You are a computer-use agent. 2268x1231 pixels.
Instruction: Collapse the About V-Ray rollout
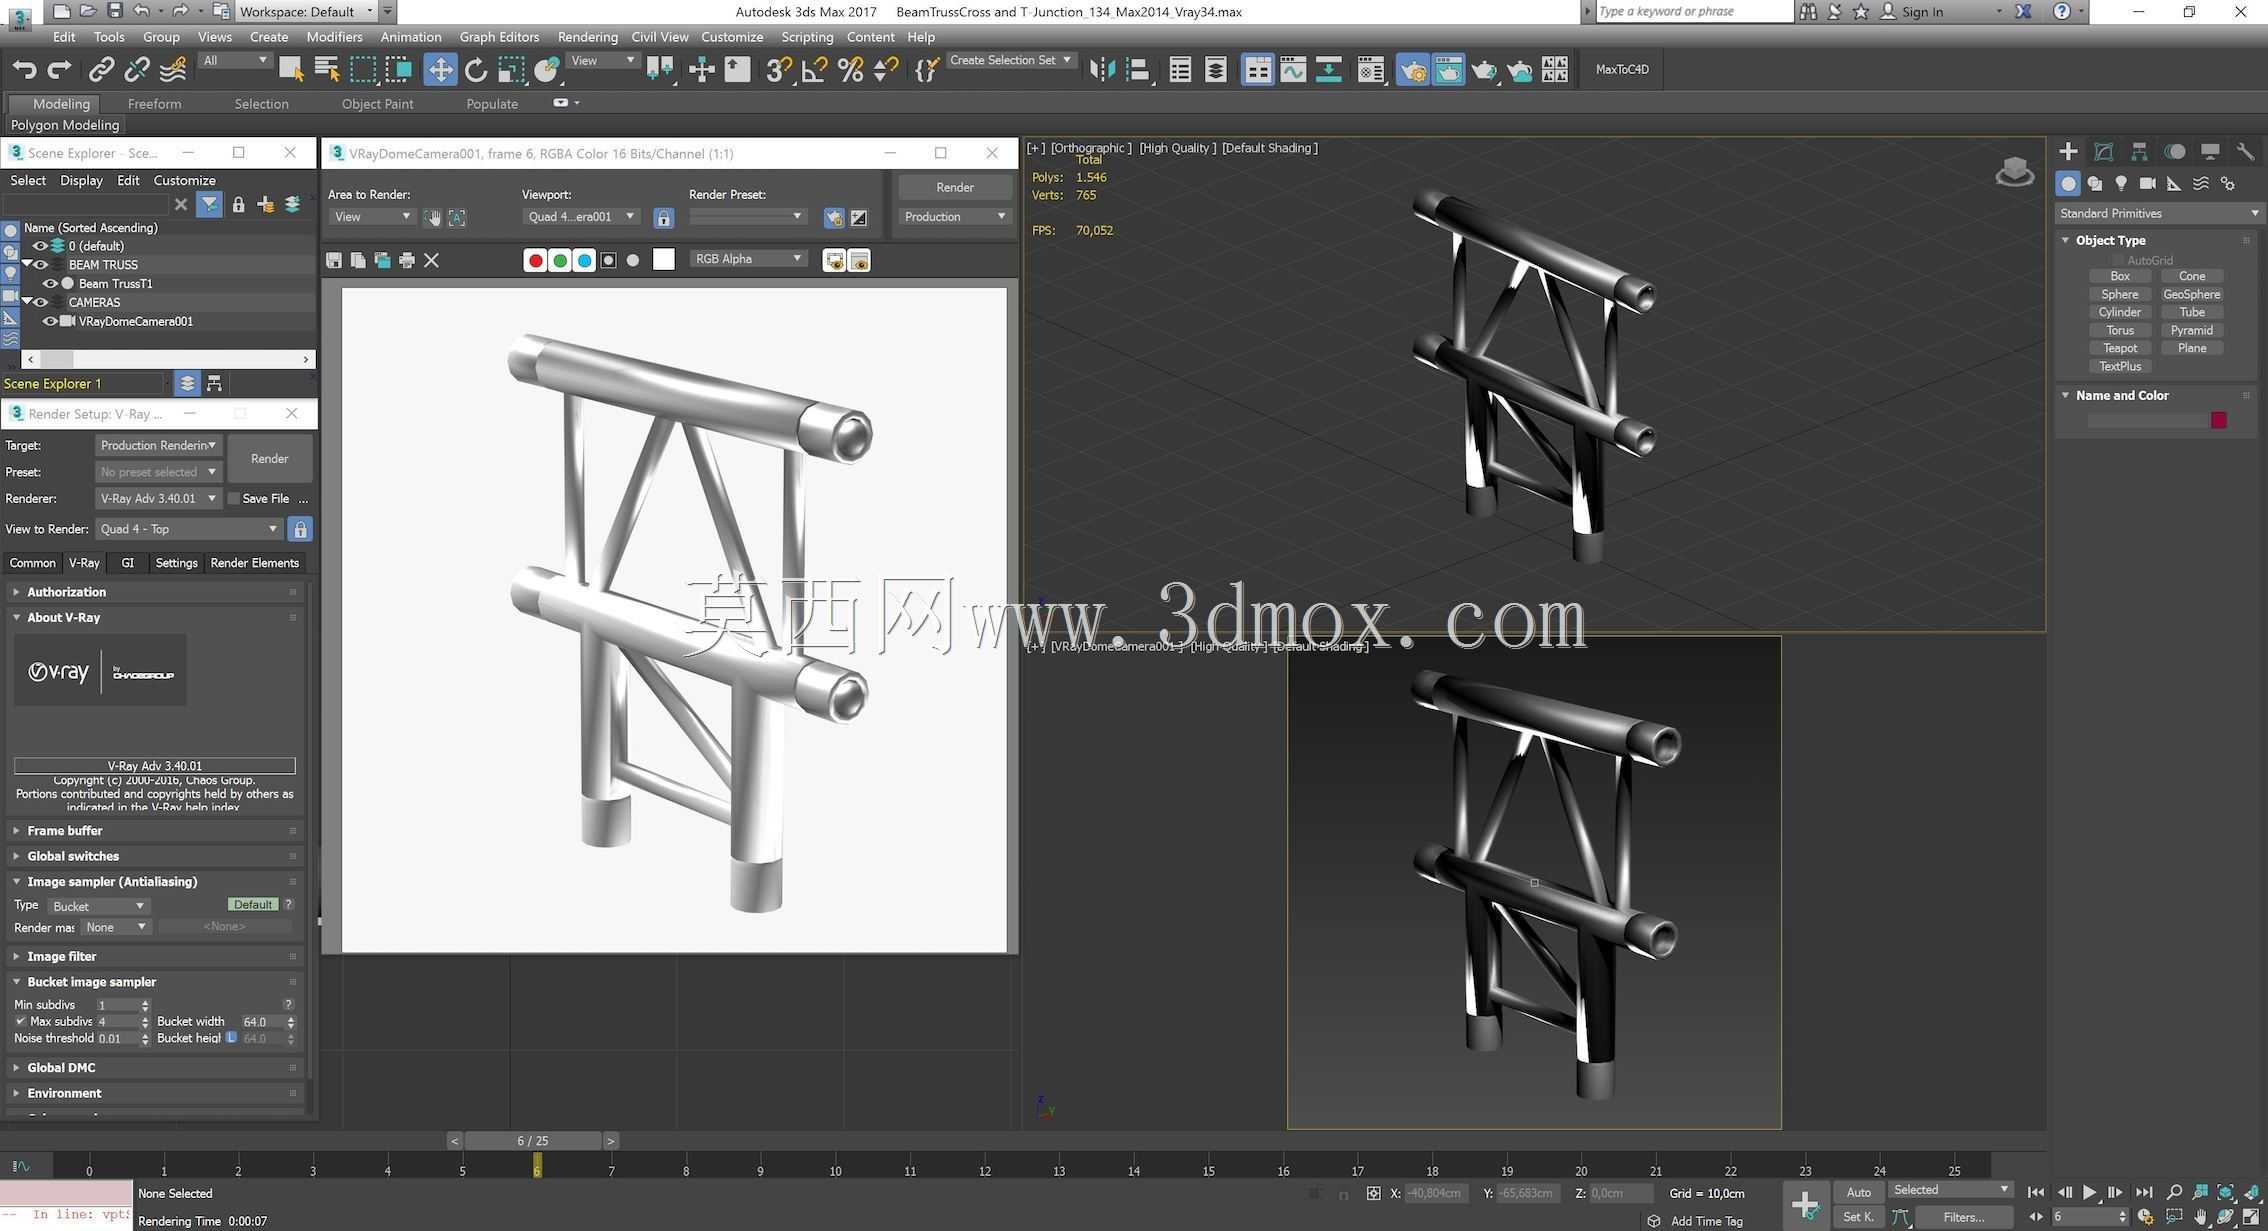(x=155, y=618)
